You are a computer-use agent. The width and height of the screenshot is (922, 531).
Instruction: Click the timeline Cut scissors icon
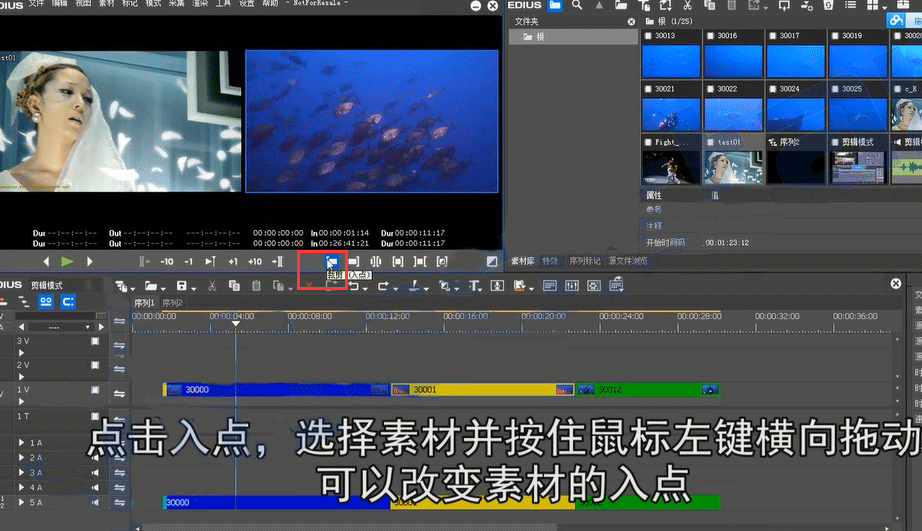coord(212,286)
